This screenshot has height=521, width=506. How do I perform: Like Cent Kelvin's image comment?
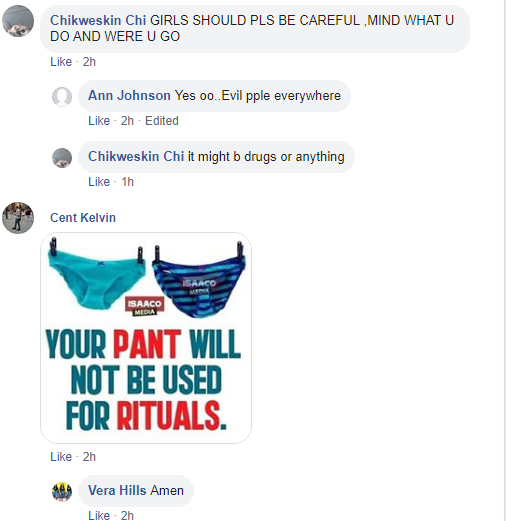click(61, 457)
